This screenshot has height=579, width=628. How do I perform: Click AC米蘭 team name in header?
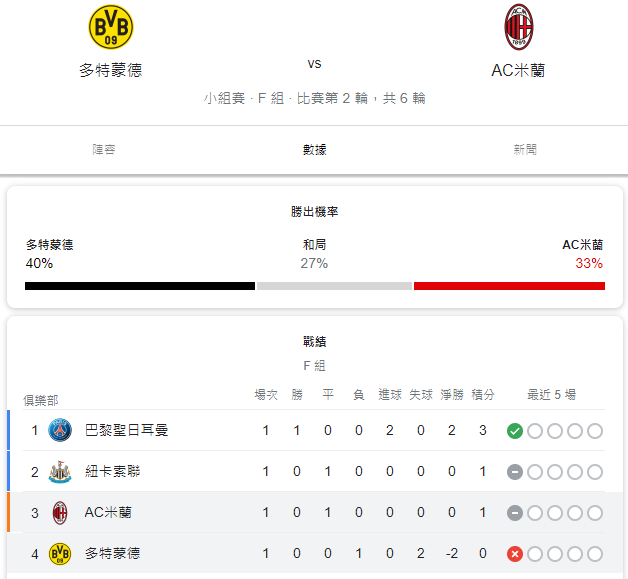(x=518, y=70)
